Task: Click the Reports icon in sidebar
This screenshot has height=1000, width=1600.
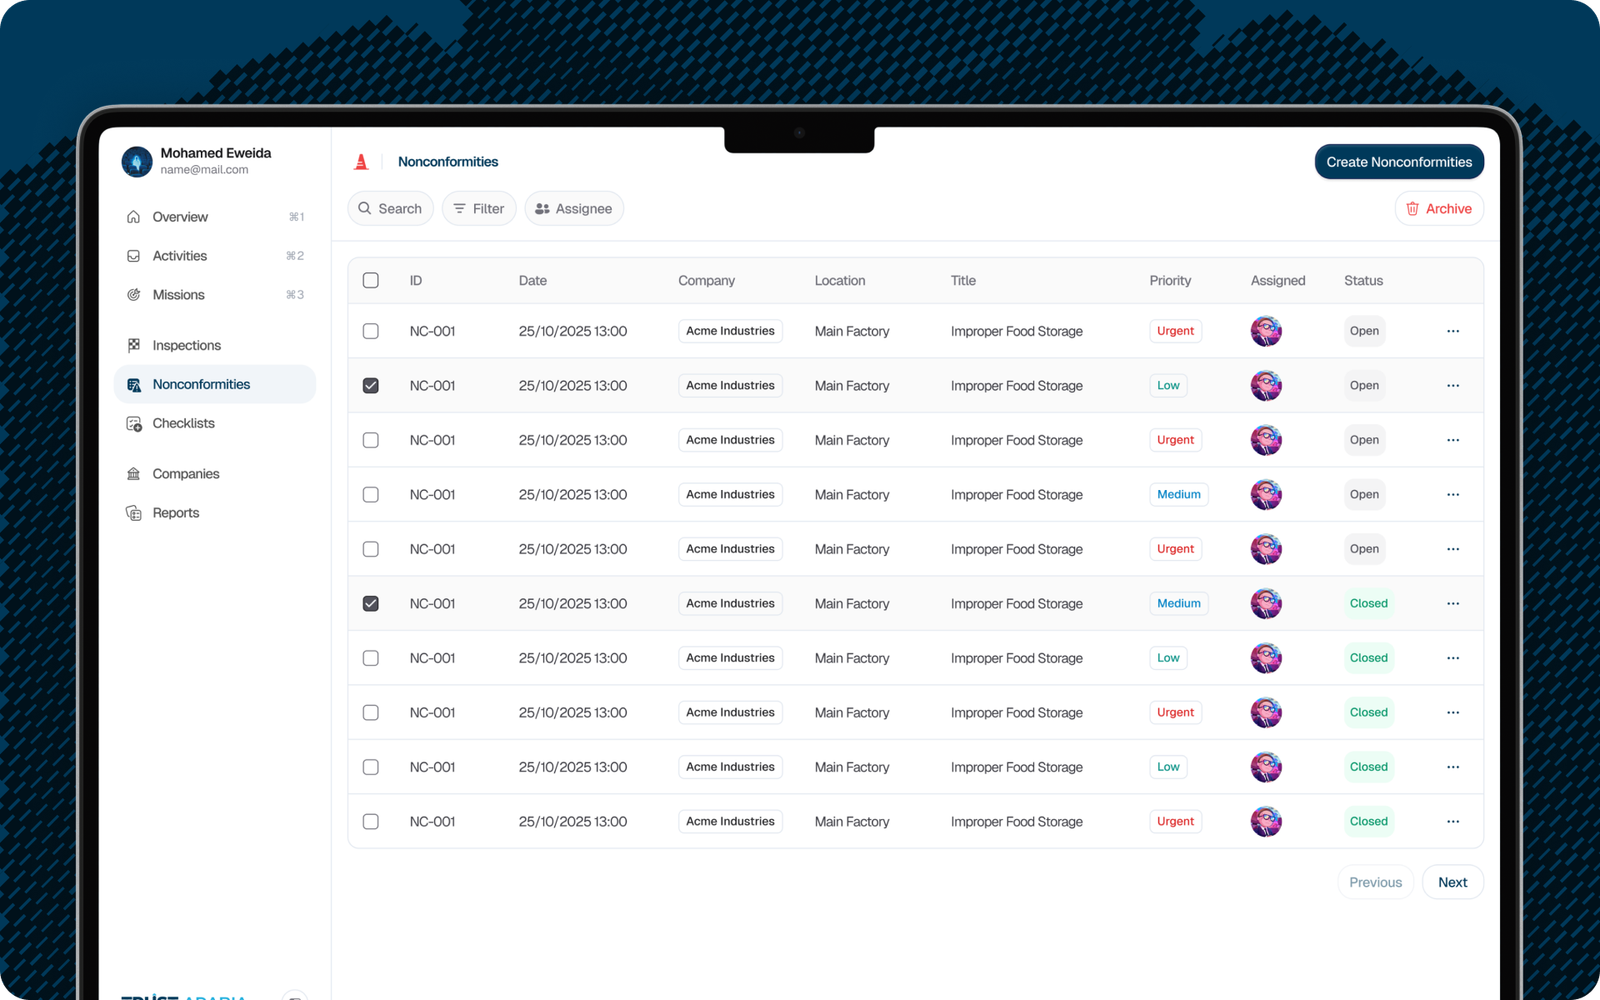Action: [133, 513]
